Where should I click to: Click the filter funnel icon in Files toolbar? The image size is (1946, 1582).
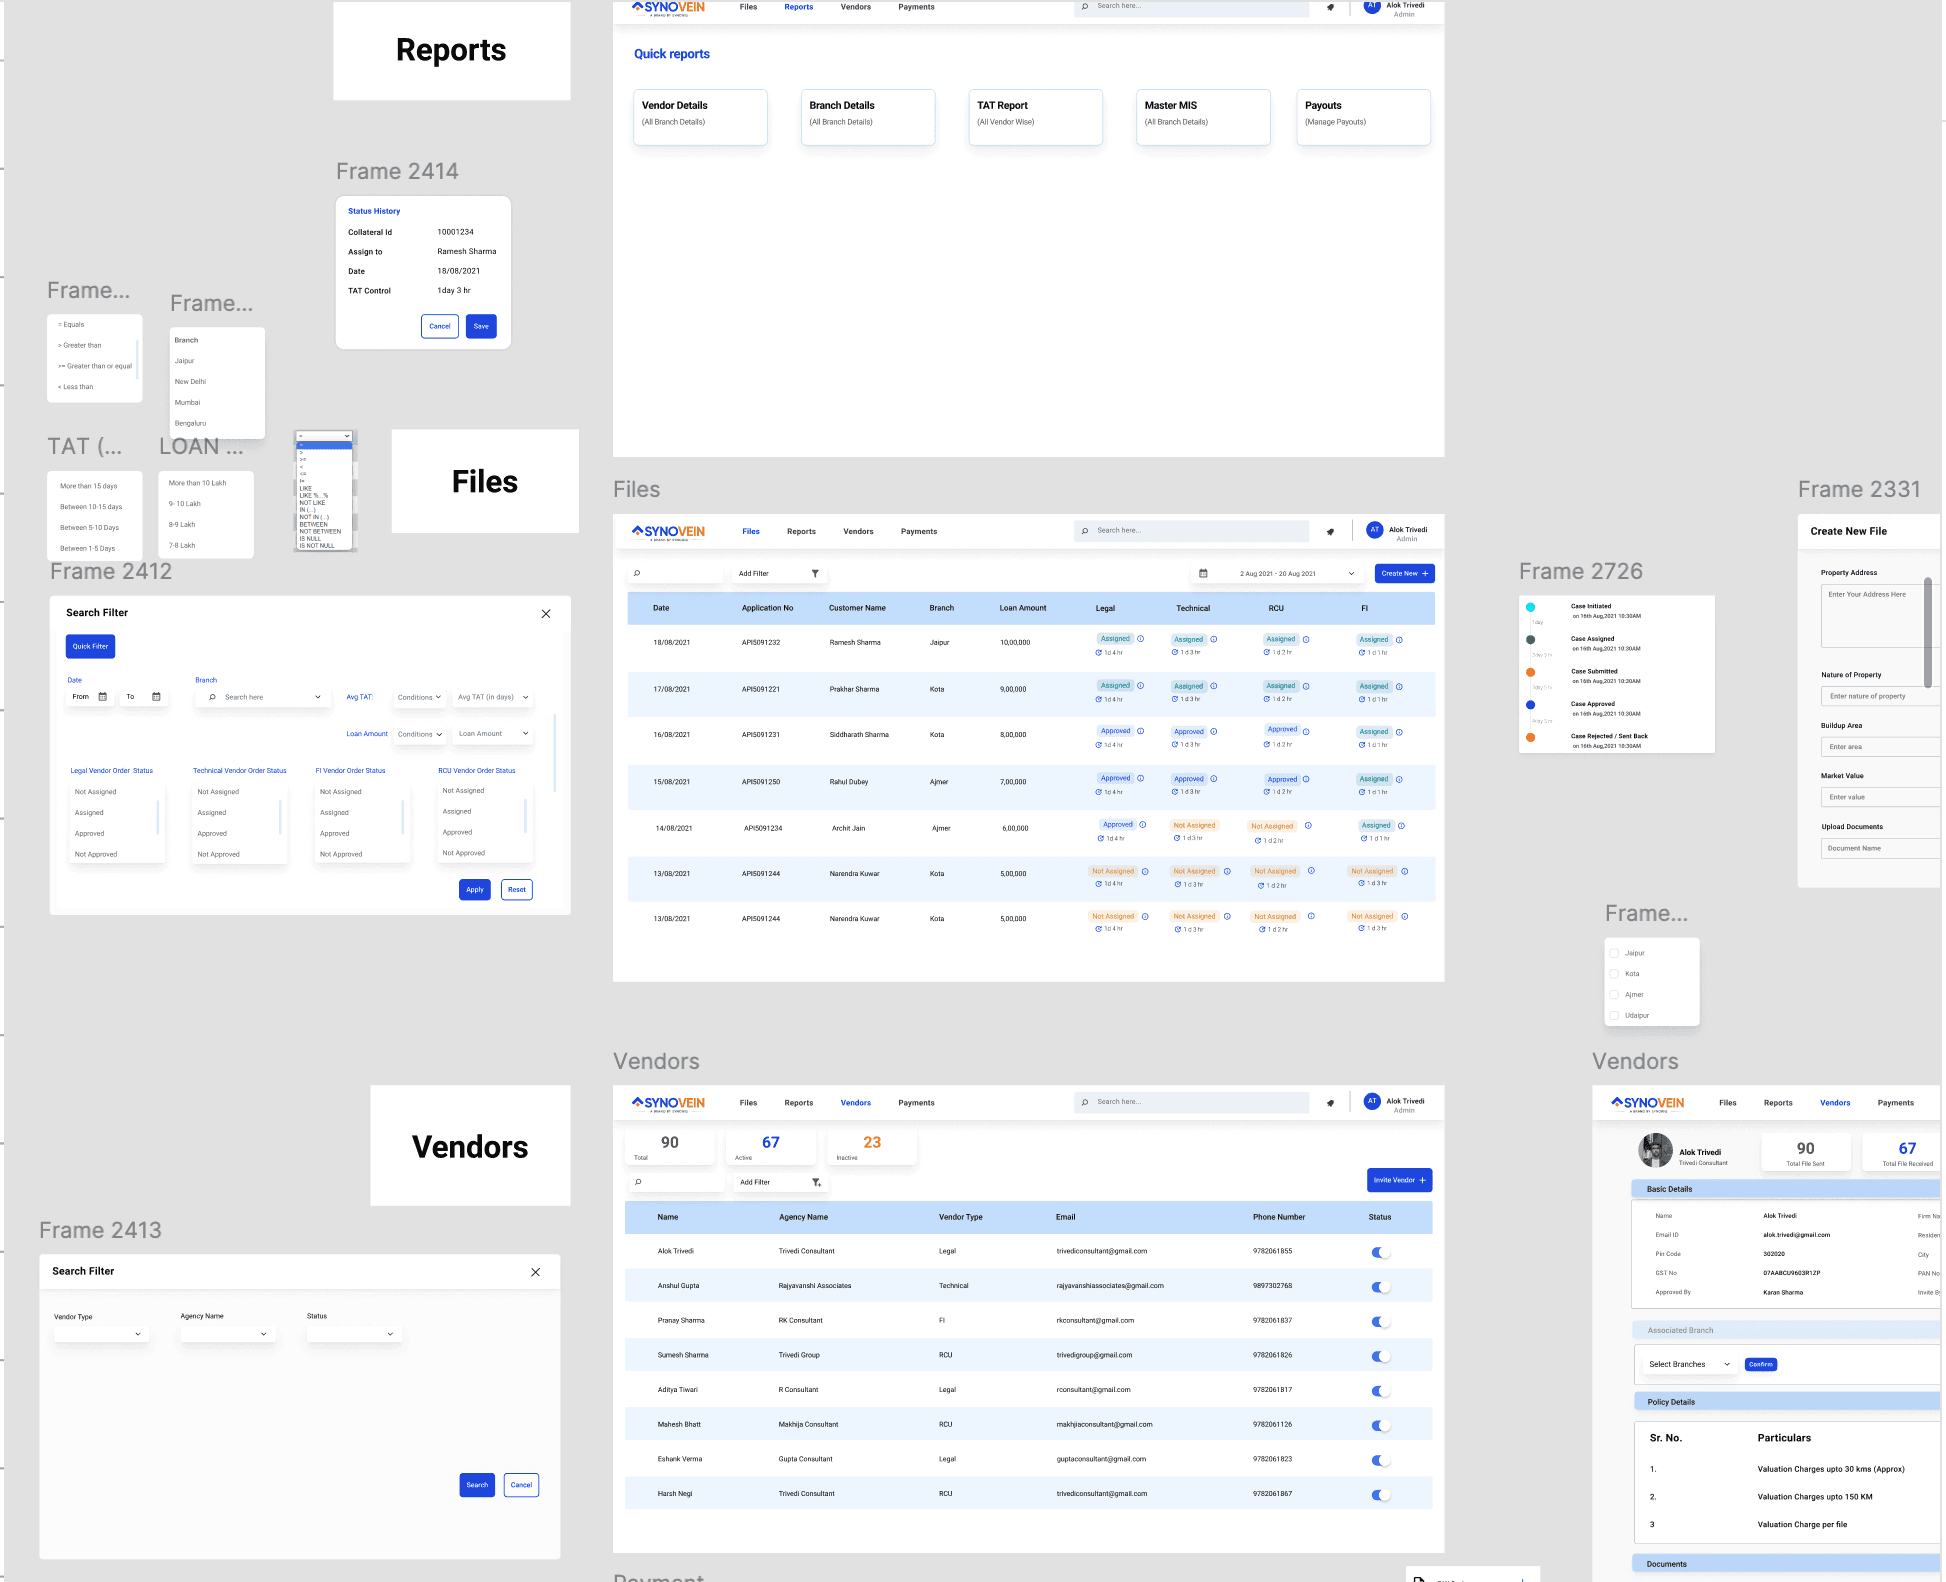[815, 574]
